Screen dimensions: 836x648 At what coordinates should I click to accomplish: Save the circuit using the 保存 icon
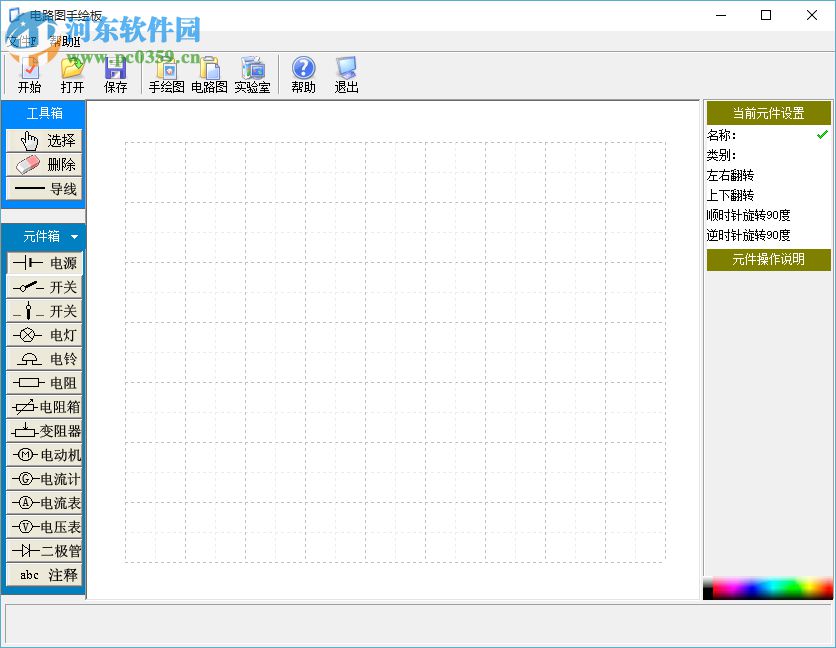coord(115,75)
